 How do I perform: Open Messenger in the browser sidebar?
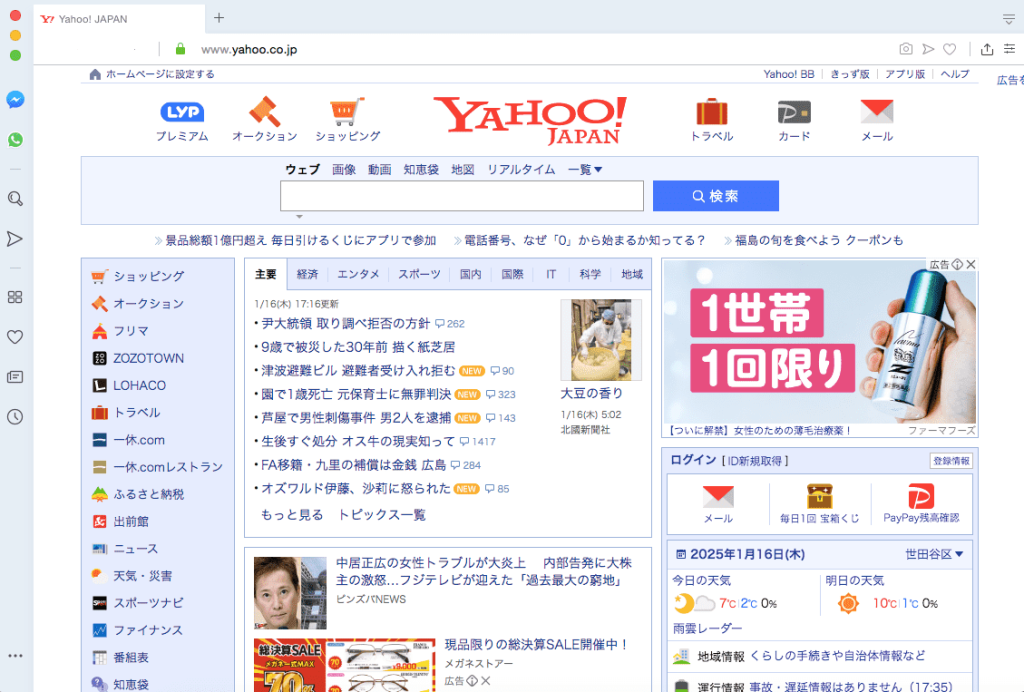(x=16, y=100)
